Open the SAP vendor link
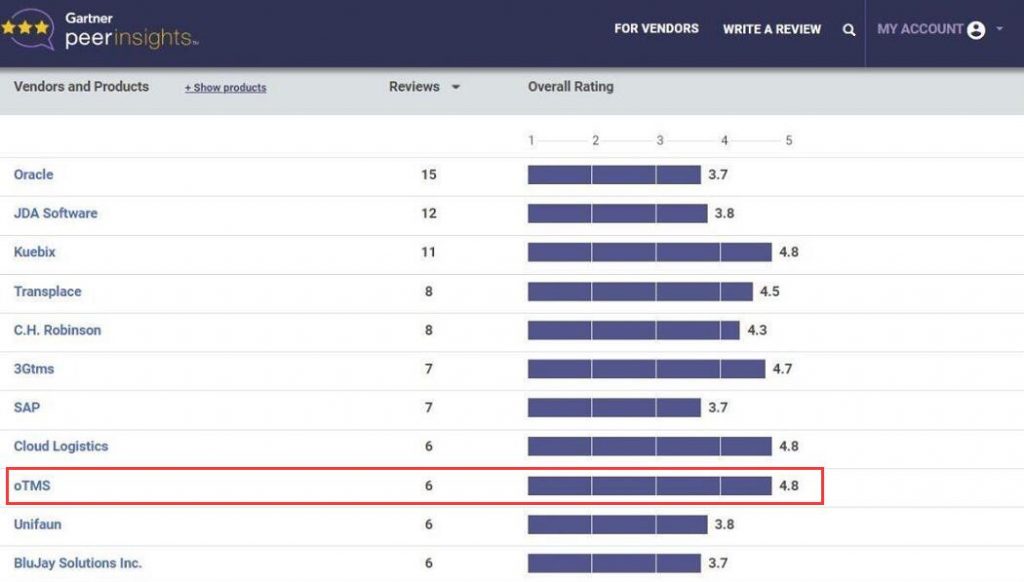The height and width of the screenshot is (582, 1024). click(26, 408)
